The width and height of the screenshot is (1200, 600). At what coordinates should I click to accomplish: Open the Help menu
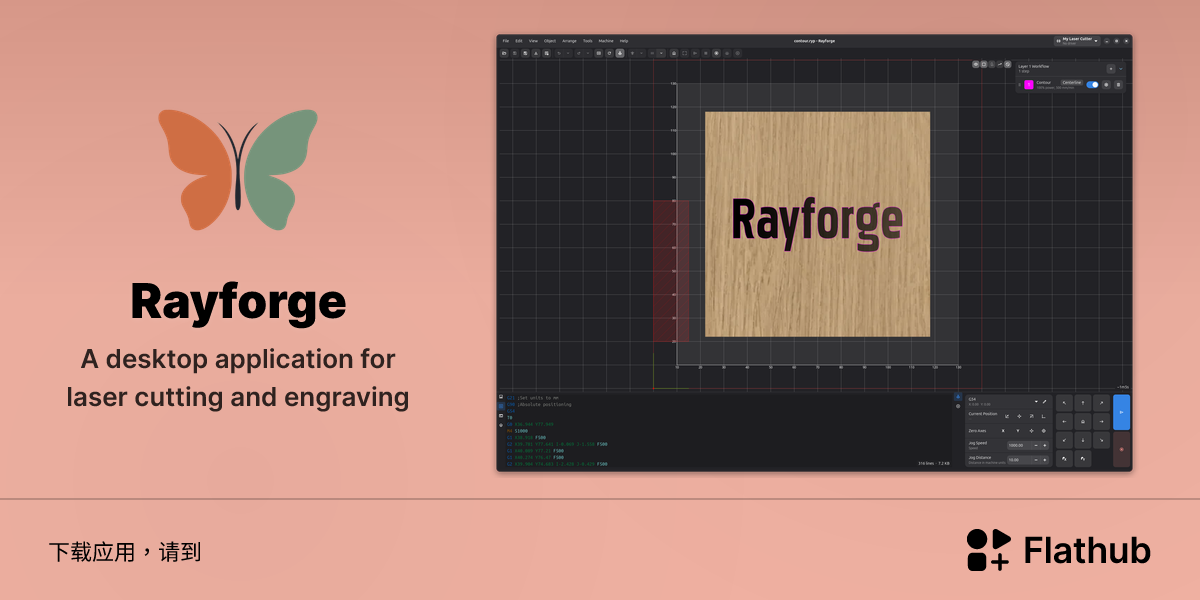624,41
